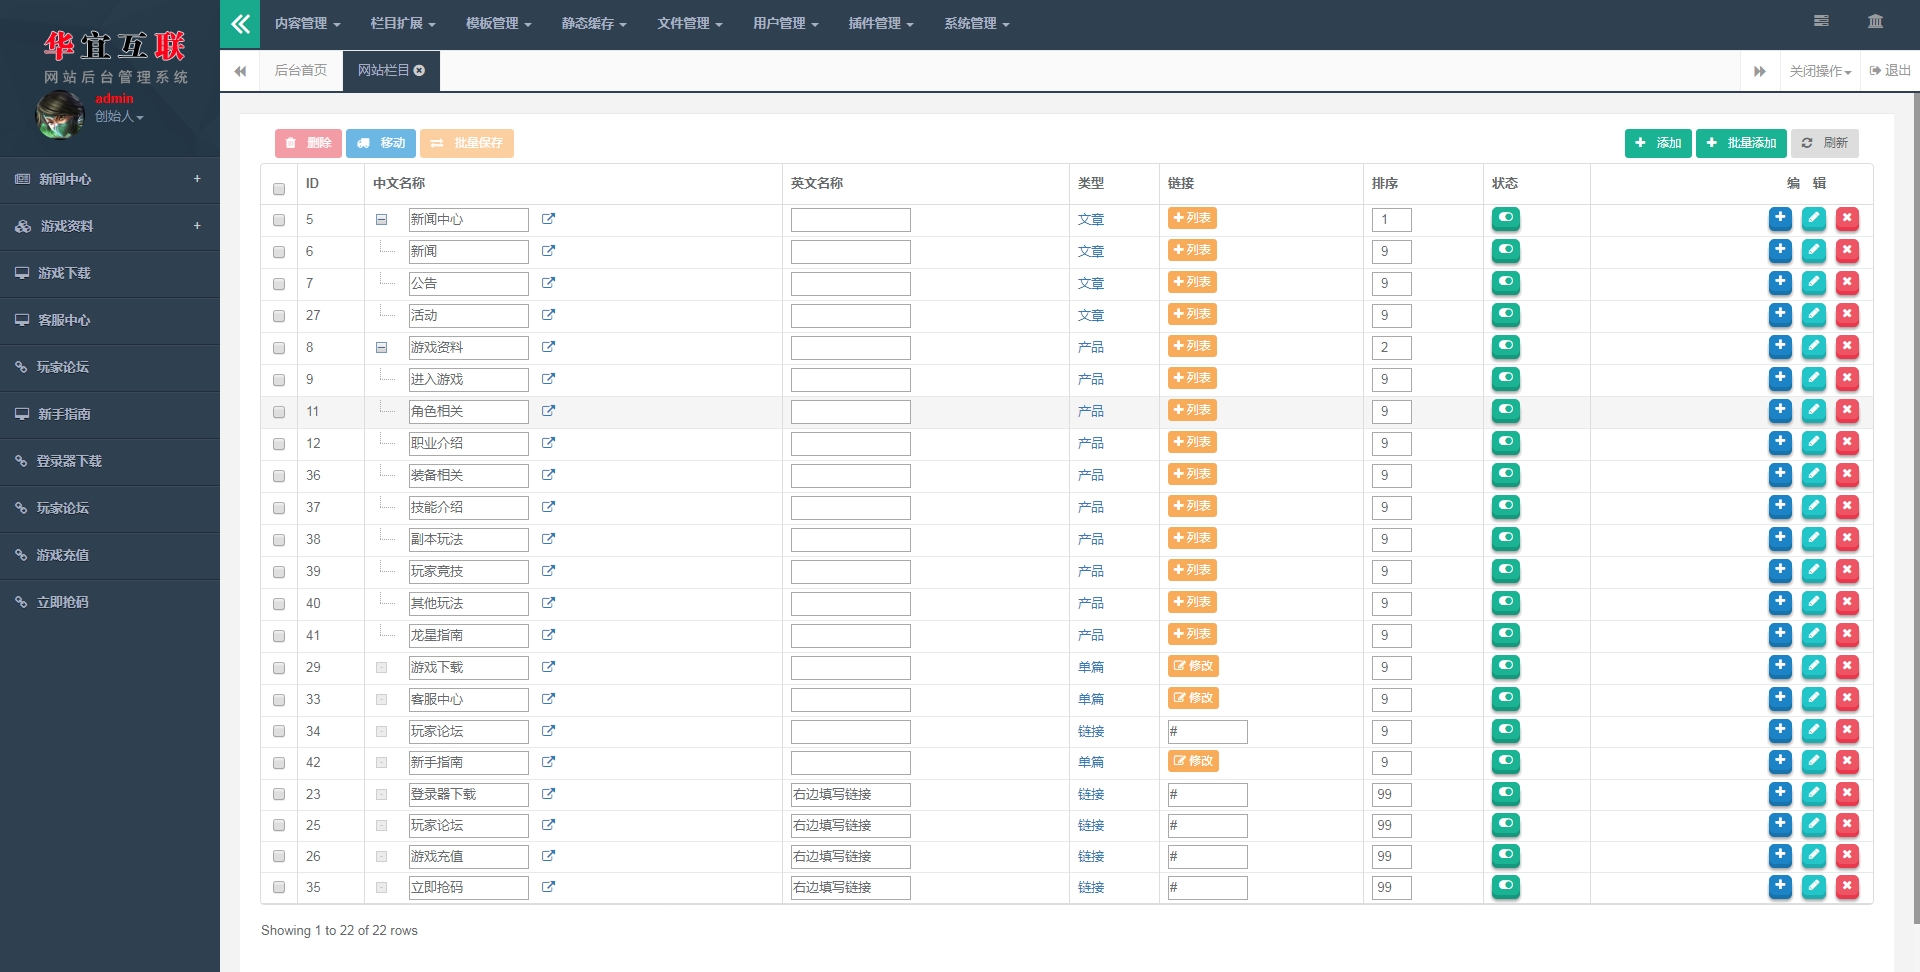The width and height of the screenshot is (1920, 972).
Task: Click the 刷新 refresh button
Action: (x=1825, y=143)
